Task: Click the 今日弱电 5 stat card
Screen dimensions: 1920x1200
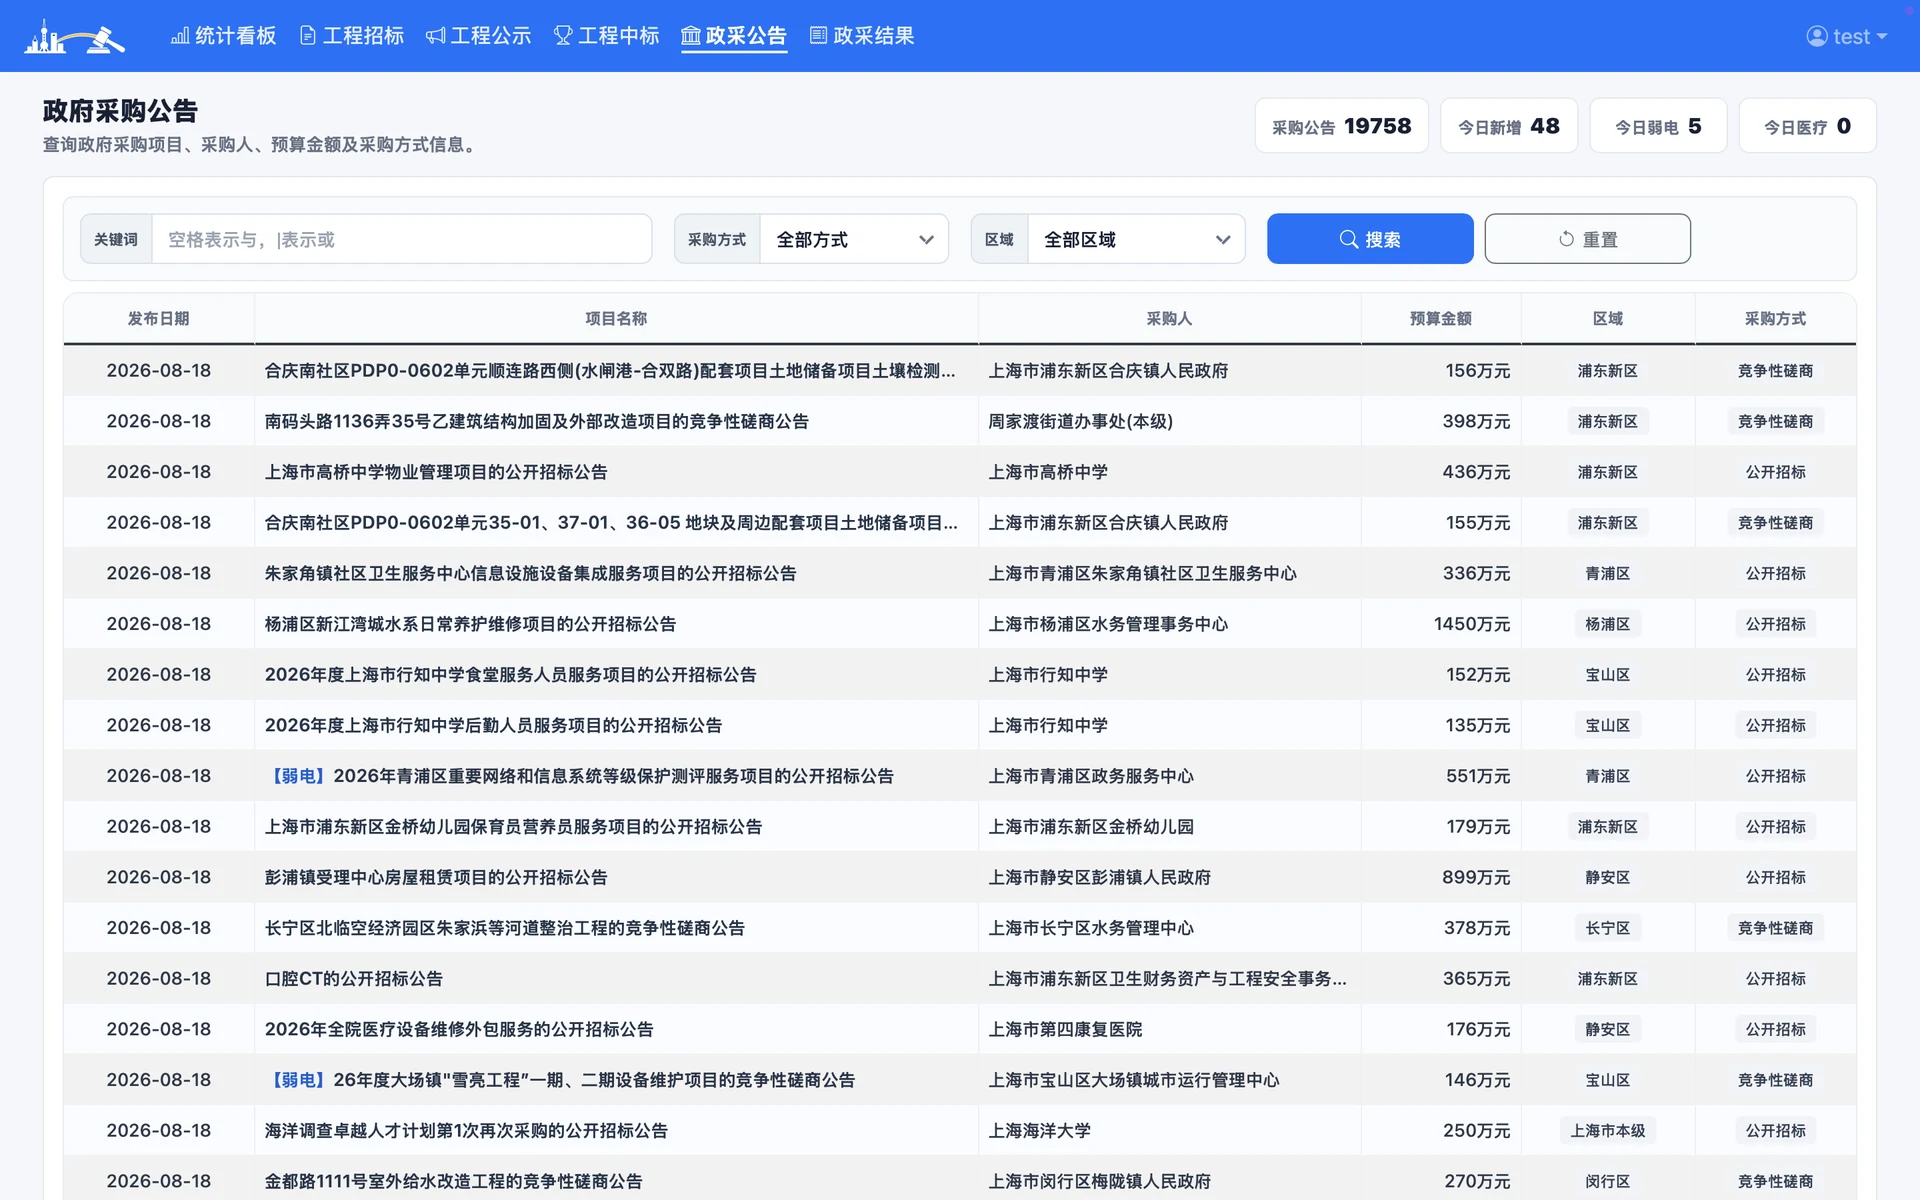Action: [x=1658, y=126]
